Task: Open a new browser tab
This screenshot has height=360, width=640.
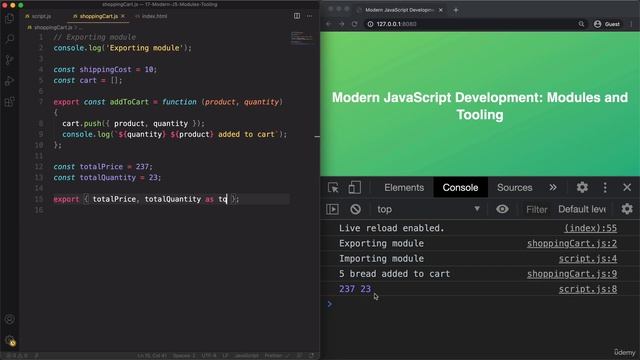Action: pyautogui.click(x=456, y=10)
